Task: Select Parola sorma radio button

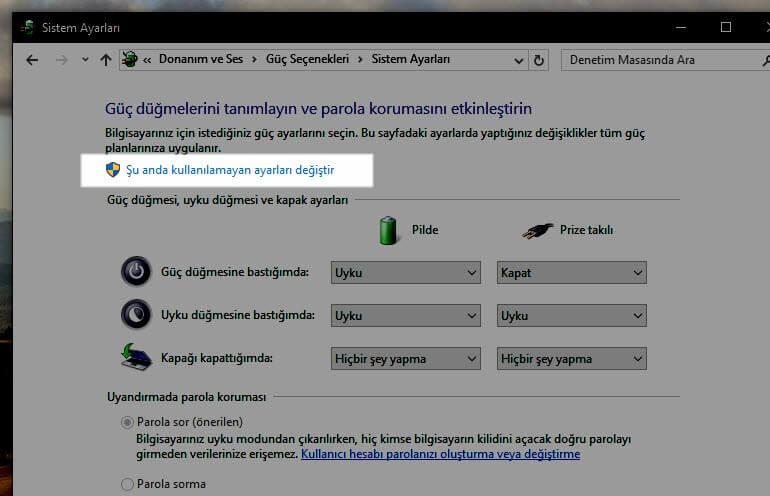Action: [127, 484]
